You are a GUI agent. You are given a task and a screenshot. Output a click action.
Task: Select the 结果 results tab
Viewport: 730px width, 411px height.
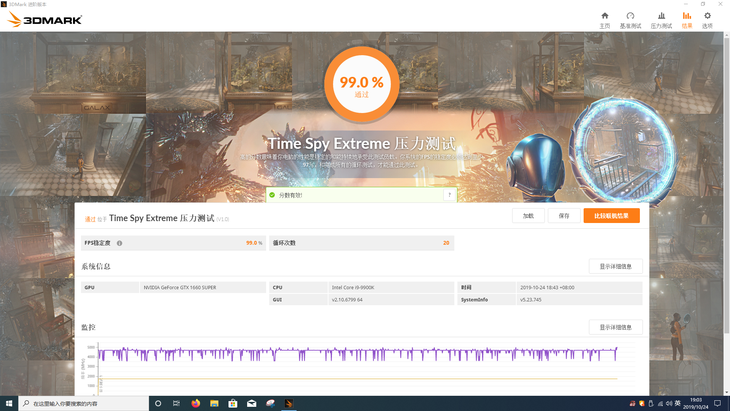point(687,20)
